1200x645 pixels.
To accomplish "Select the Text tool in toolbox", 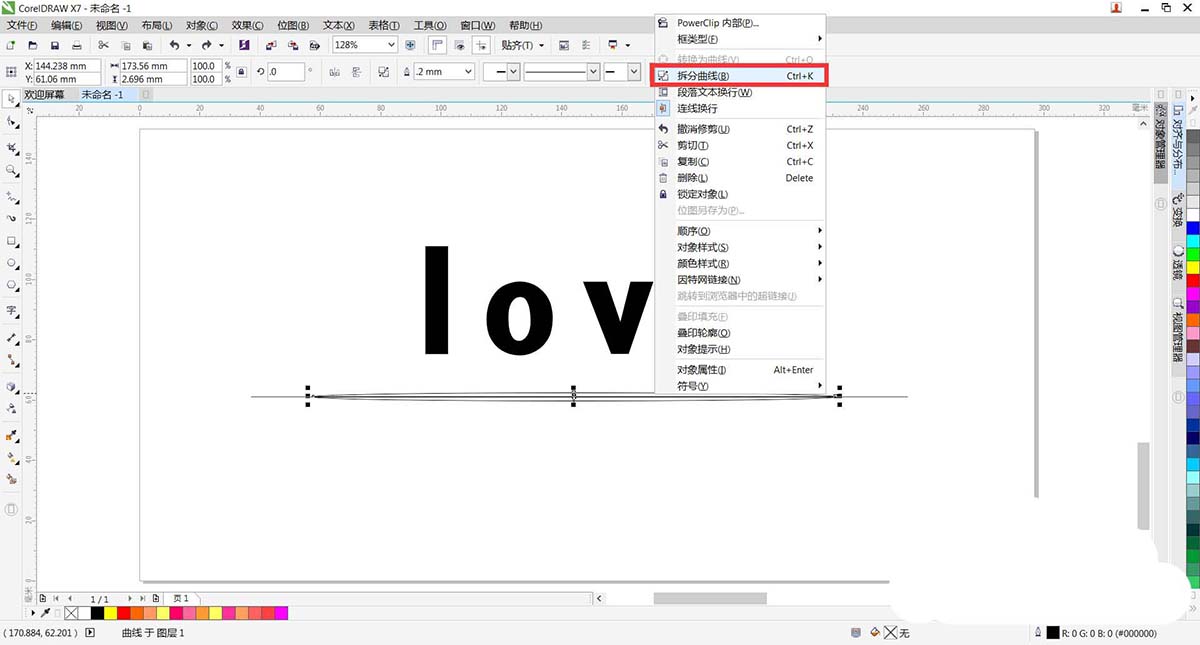I will tap(11, 311).
